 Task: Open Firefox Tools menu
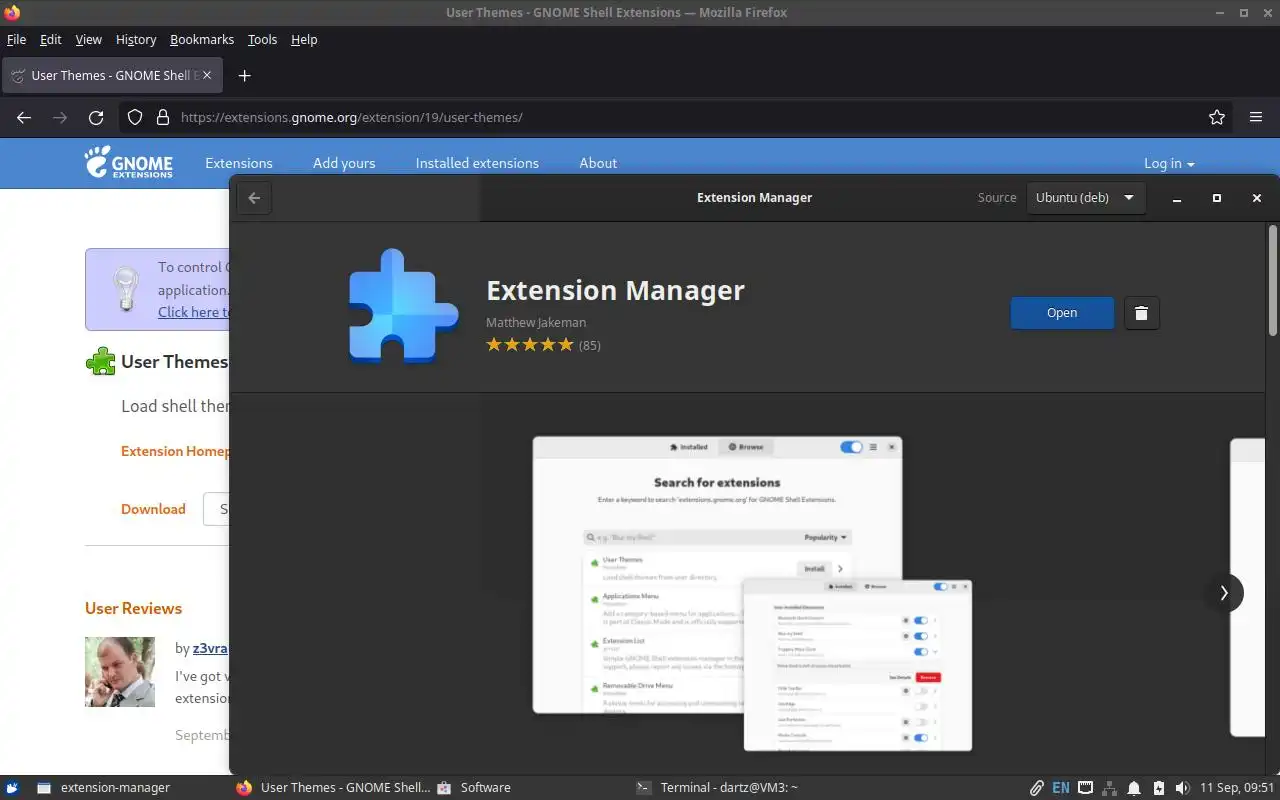(x=262, y=40)
